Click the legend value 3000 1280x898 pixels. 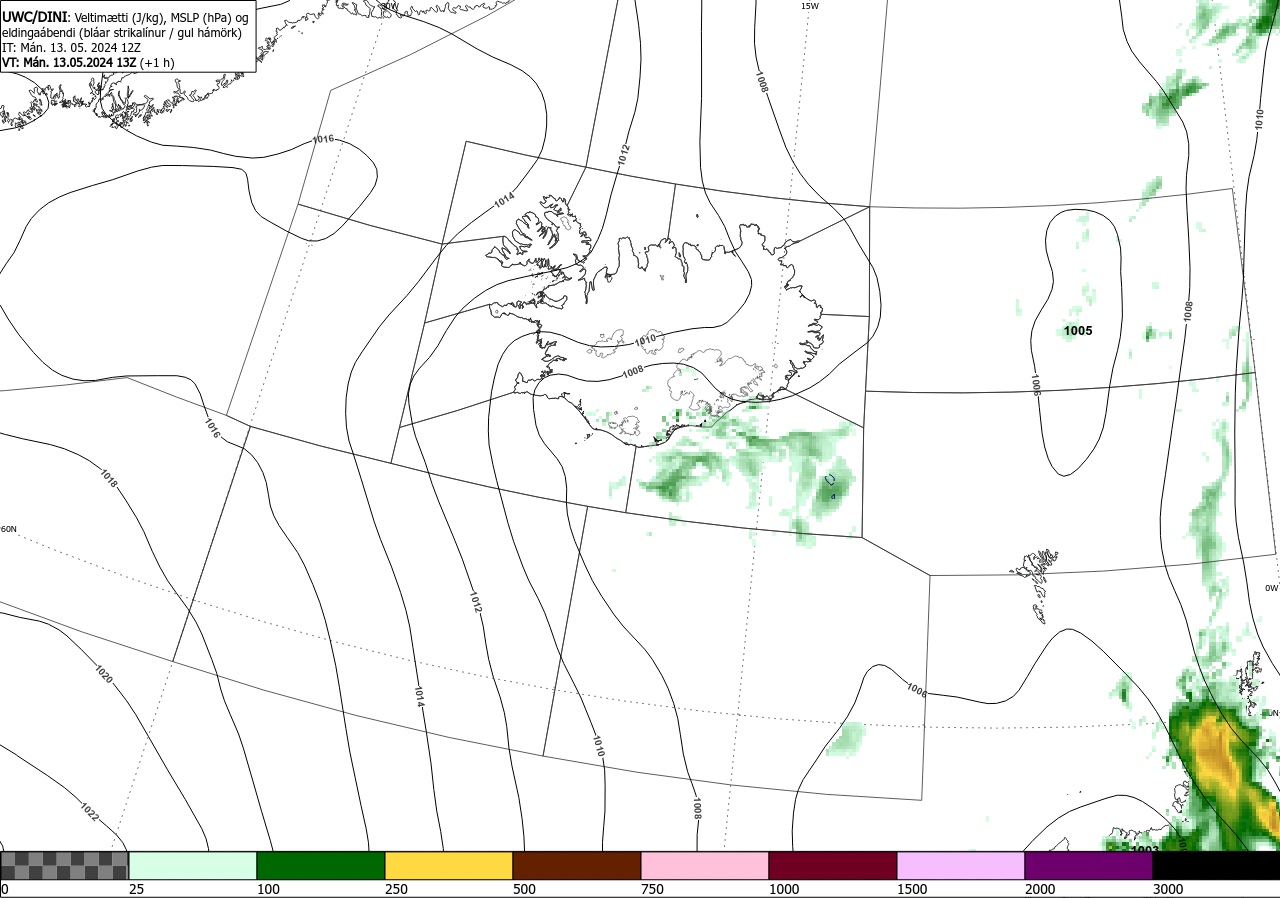click(1168, 889)
